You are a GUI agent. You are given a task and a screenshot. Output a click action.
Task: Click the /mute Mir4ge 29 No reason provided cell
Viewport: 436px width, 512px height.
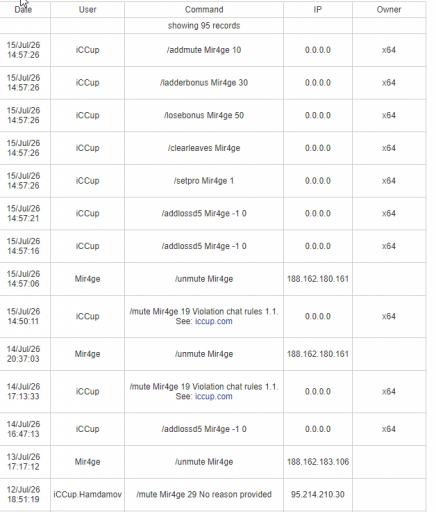tap(204, 494)
